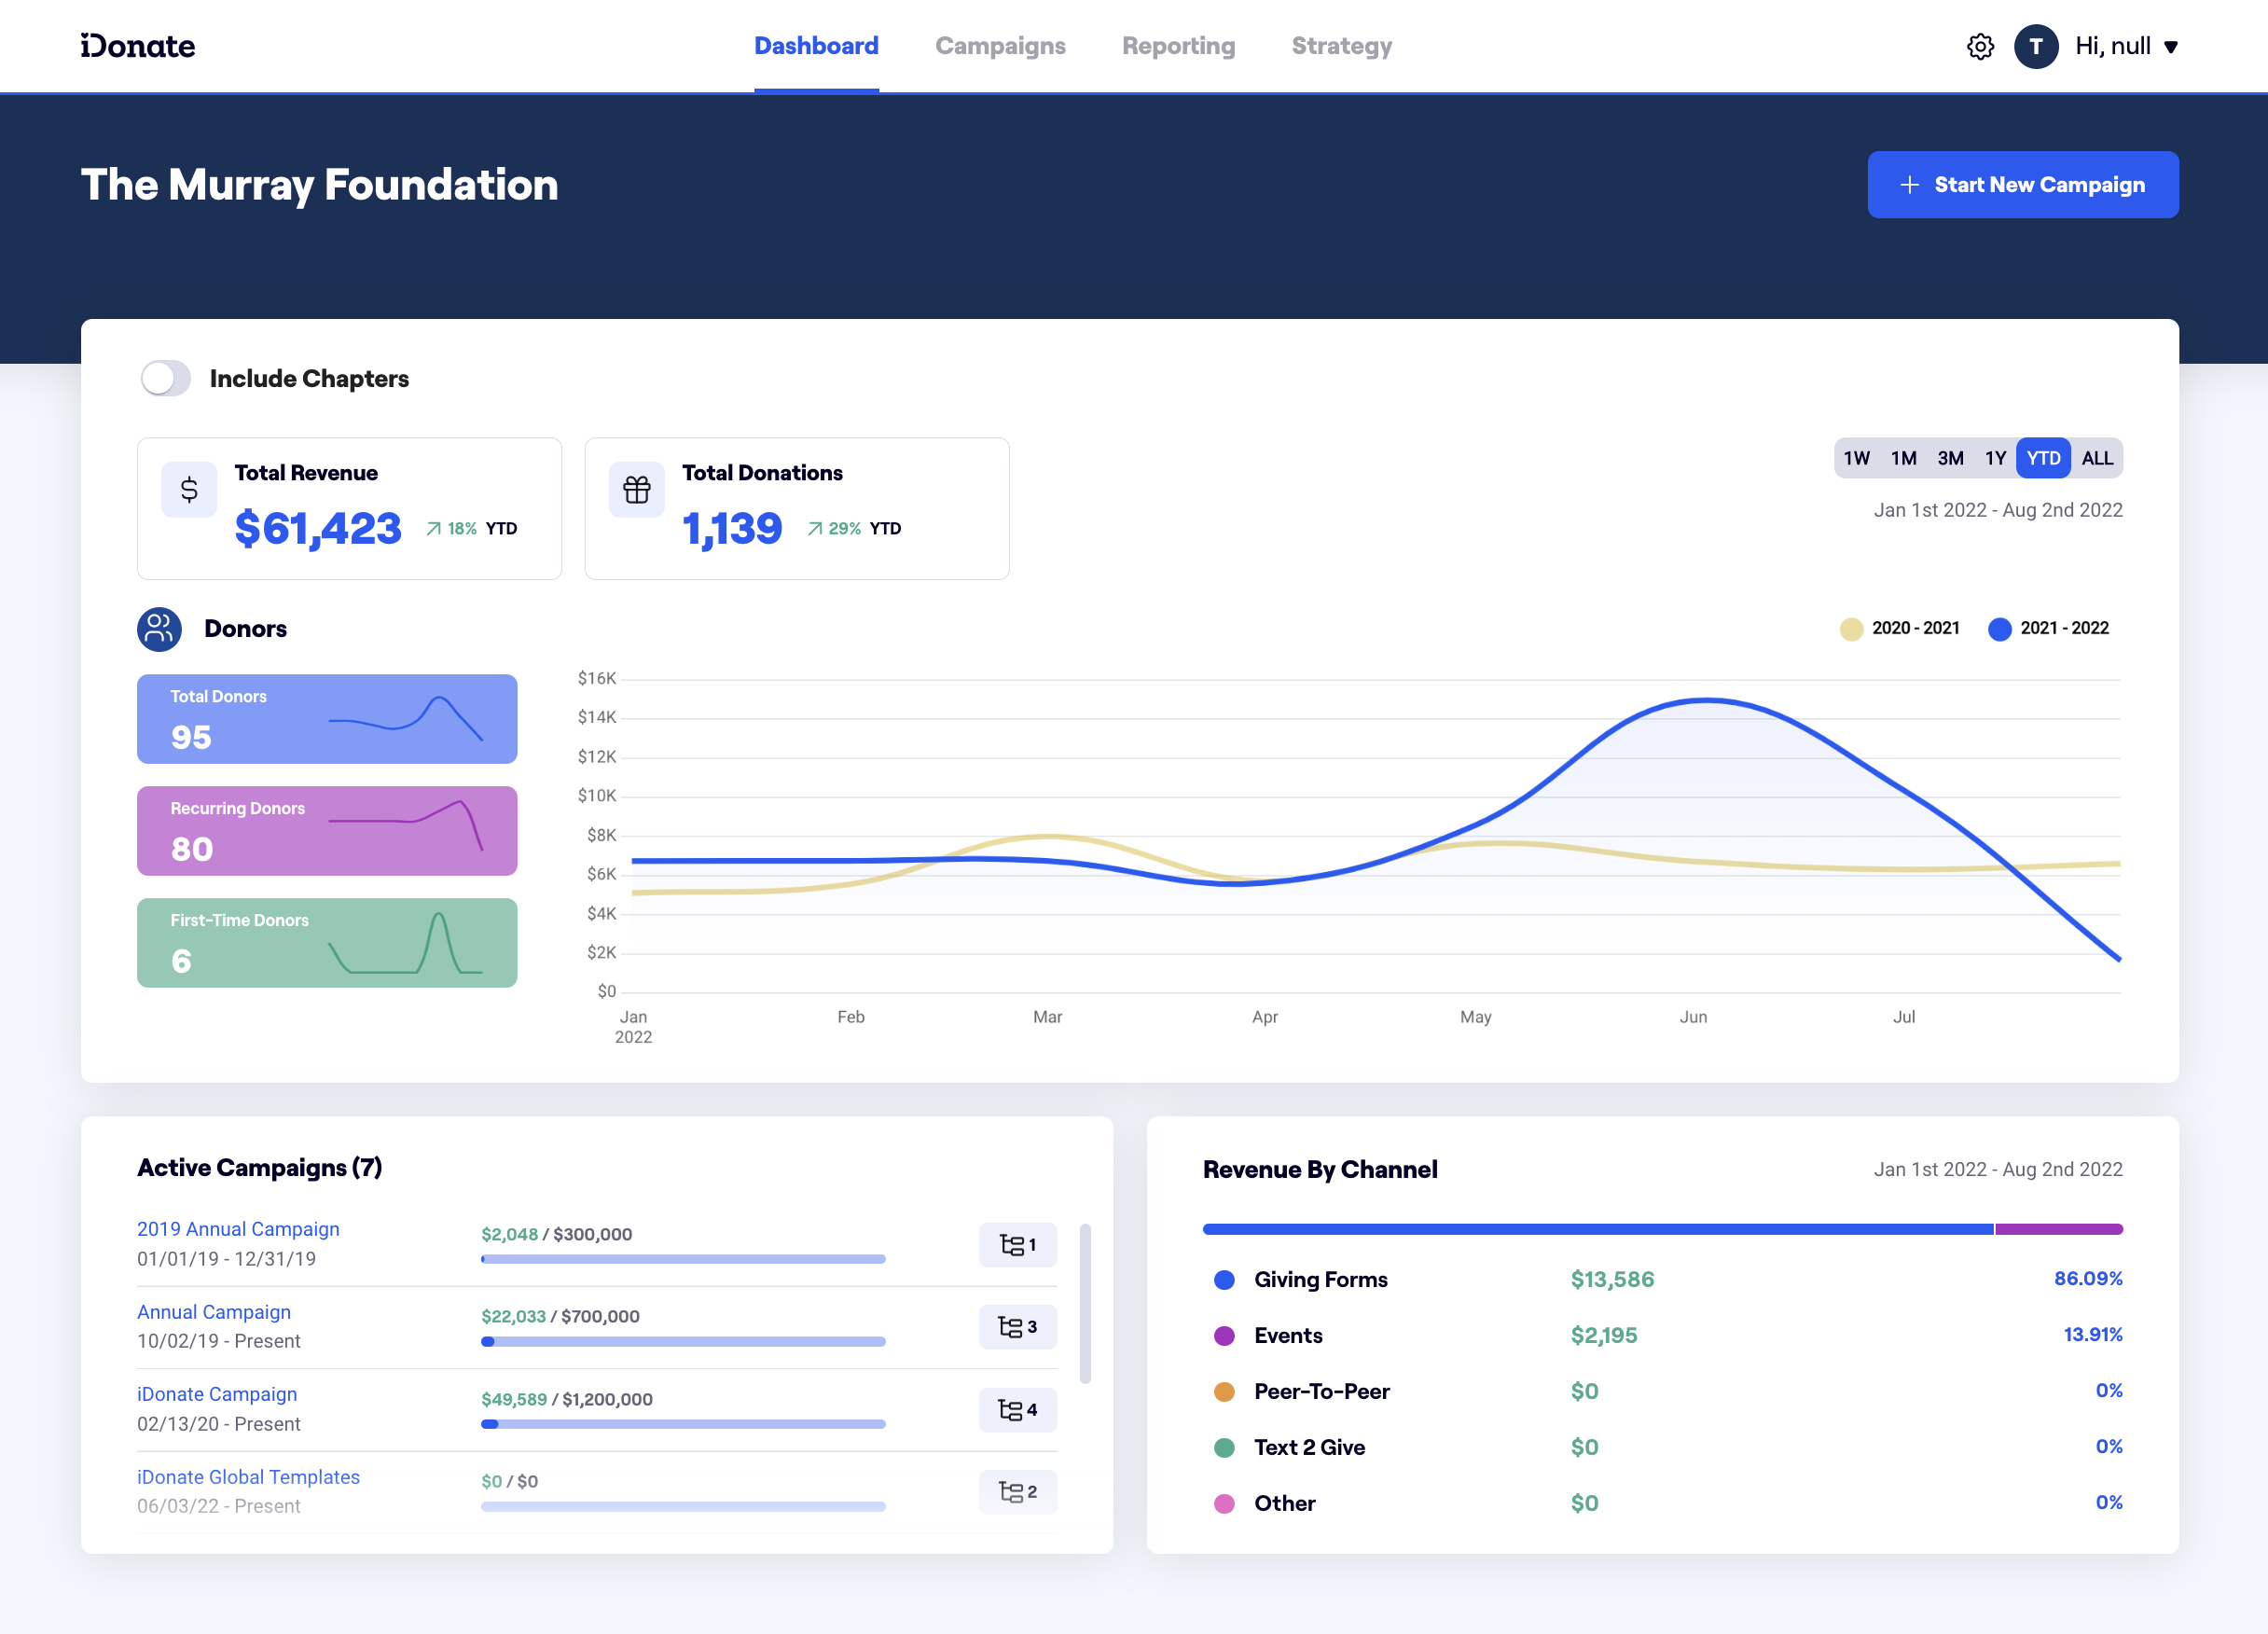Click the Total Revenue dollar icon
The height and width of the screenshot is (1634, 2268).
click(x=188, y=488)
